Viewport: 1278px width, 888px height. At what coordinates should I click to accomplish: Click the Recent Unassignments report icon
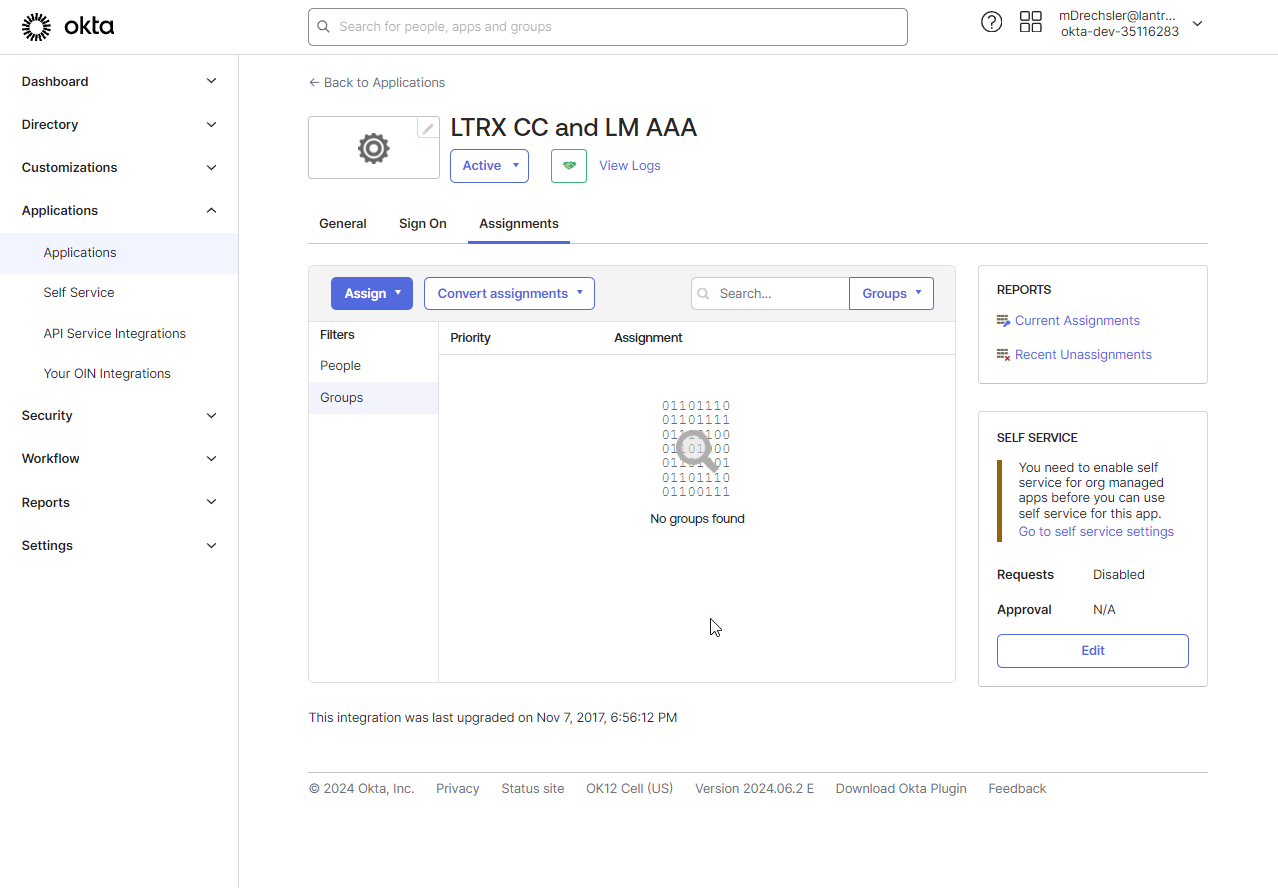[x=1003, y=355]
